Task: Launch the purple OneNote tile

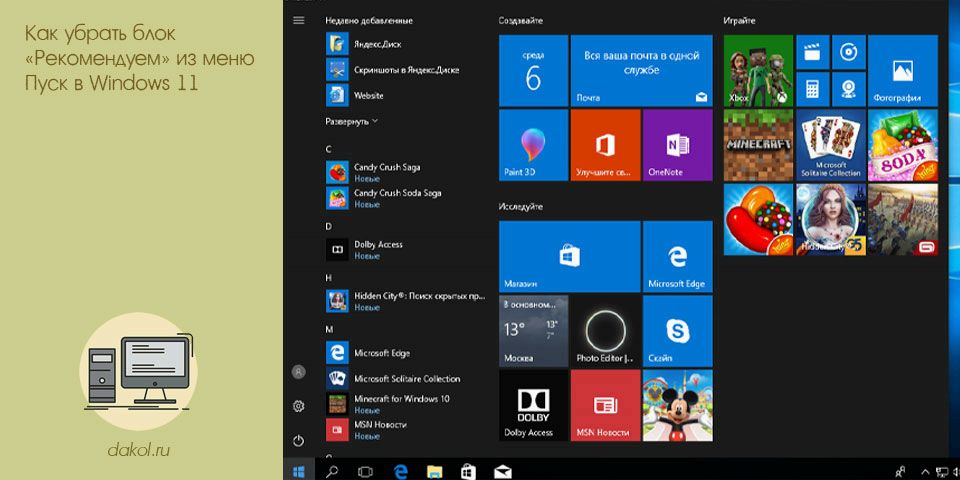Action: pos(678,145)
